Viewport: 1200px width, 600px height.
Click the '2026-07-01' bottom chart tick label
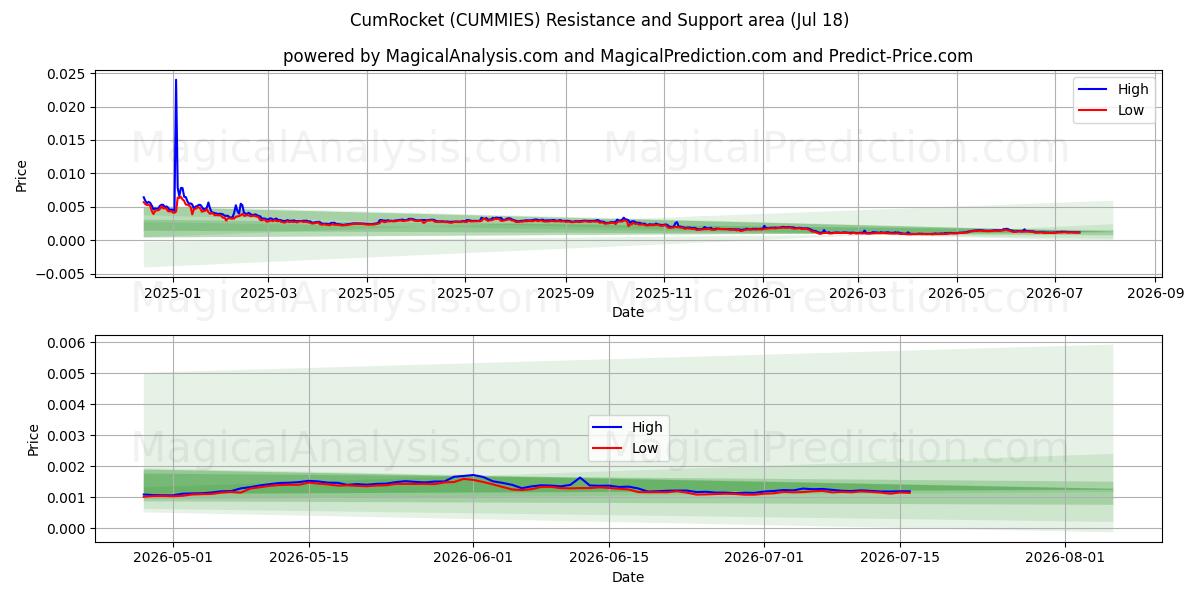(764, 558)
